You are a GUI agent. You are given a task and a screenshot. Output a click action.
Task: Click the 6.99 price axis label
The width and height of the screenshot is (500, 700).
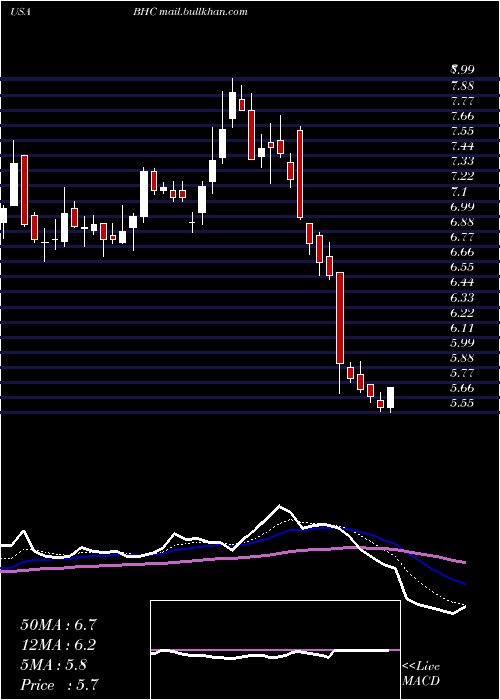click(462, 206)
